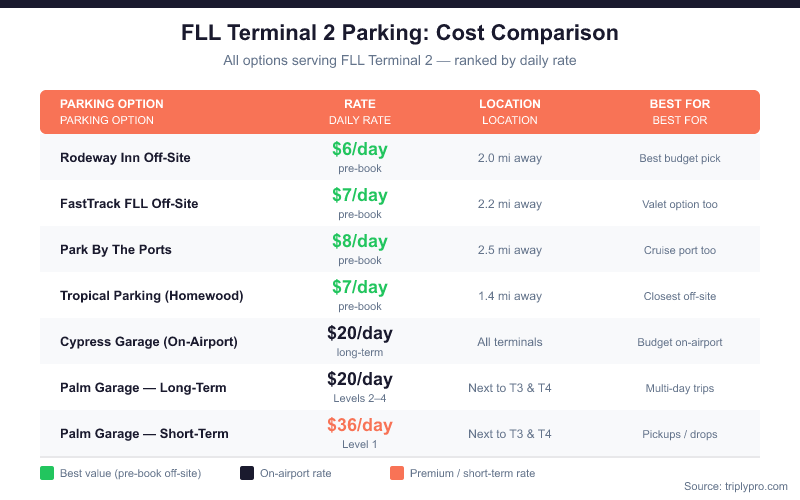800x500 pixels.
Task: Click the Palm Garage — Short-Term name
Action: [144, 434]
